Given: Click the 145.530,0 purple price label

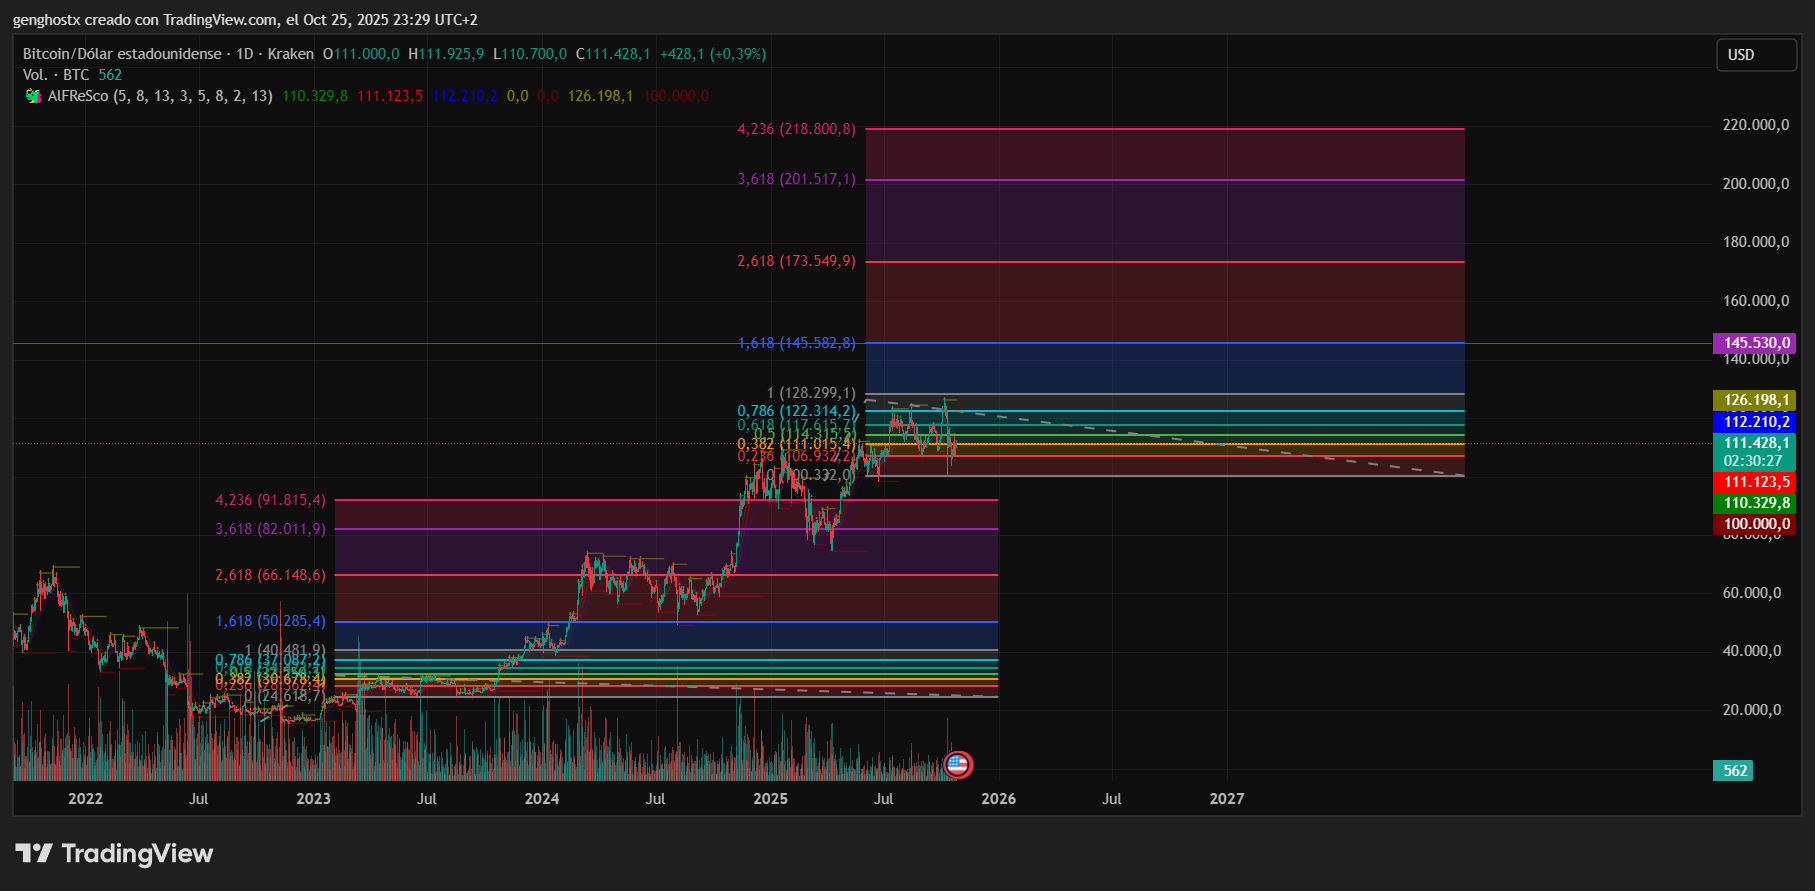Looking at the screenshot, I should coord(1754,343).
